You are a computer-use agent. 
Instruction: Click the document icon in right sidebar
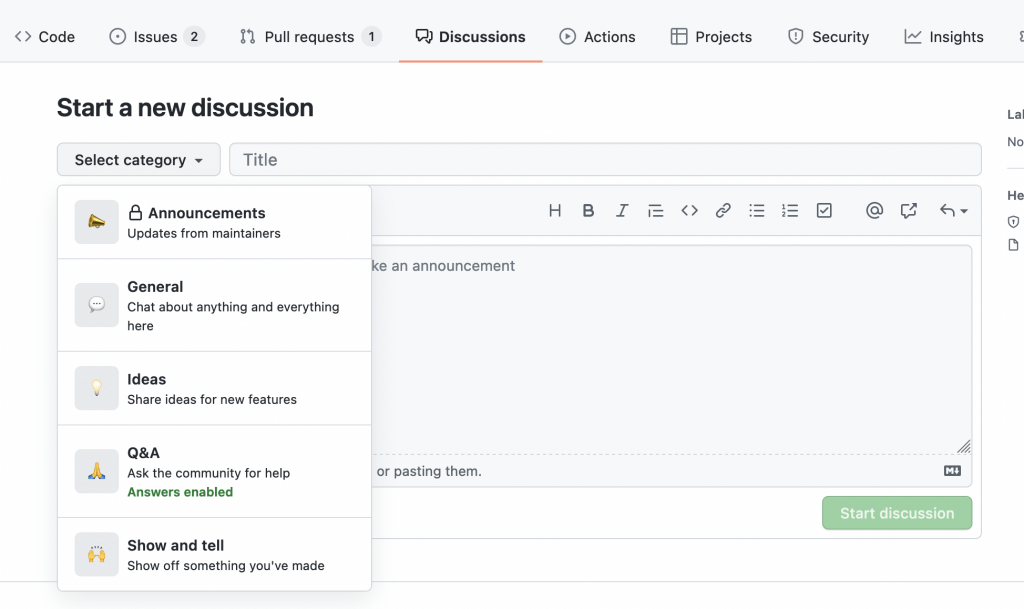click(1014, 245)
